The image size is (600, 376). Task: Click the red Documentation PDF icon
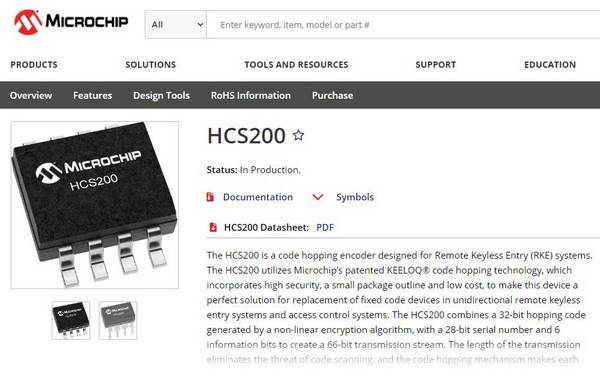coord(210,197)
